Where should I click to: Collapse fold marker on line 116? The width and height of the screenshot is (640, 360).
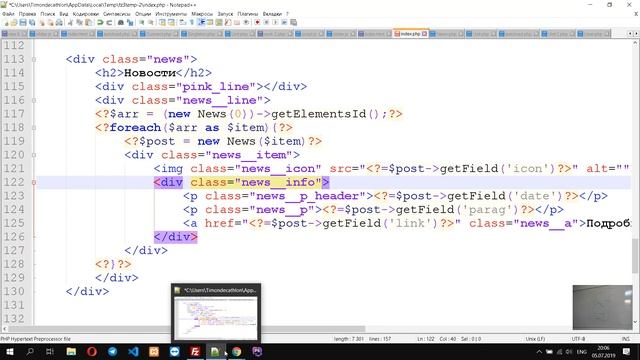pyautogui.click(x=34, y=100)
